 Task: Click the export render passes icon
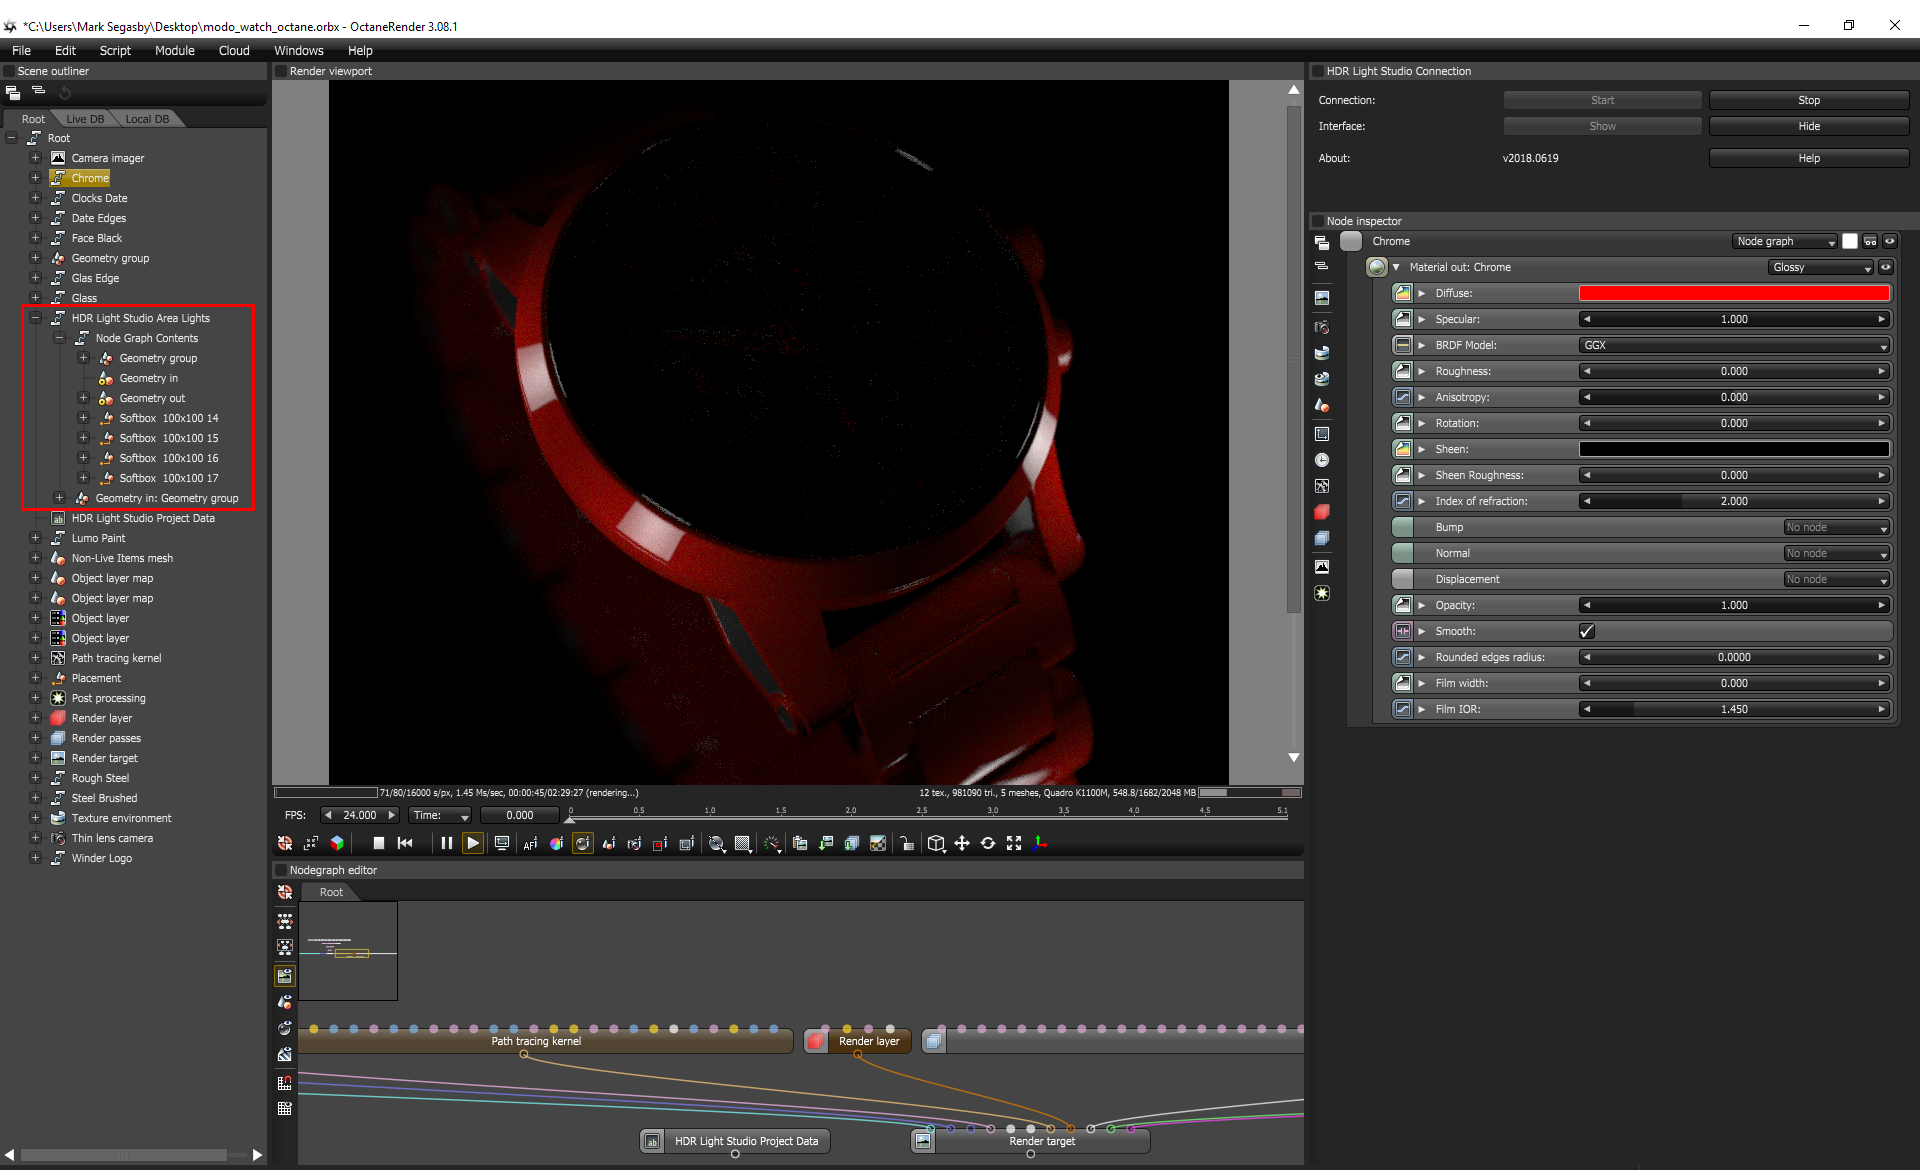point(852,843)
